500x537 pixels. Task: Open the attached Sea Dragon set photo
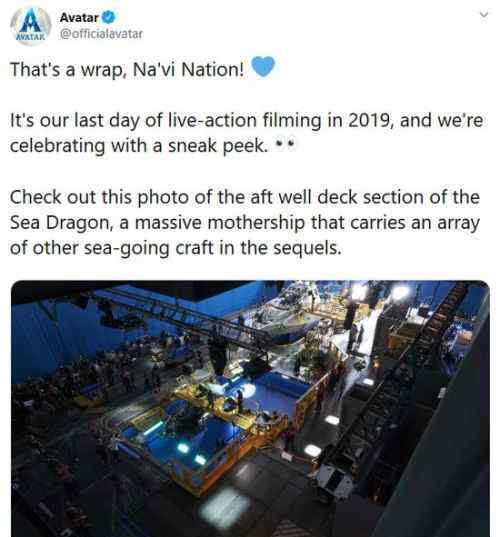(x=250, y=409)
